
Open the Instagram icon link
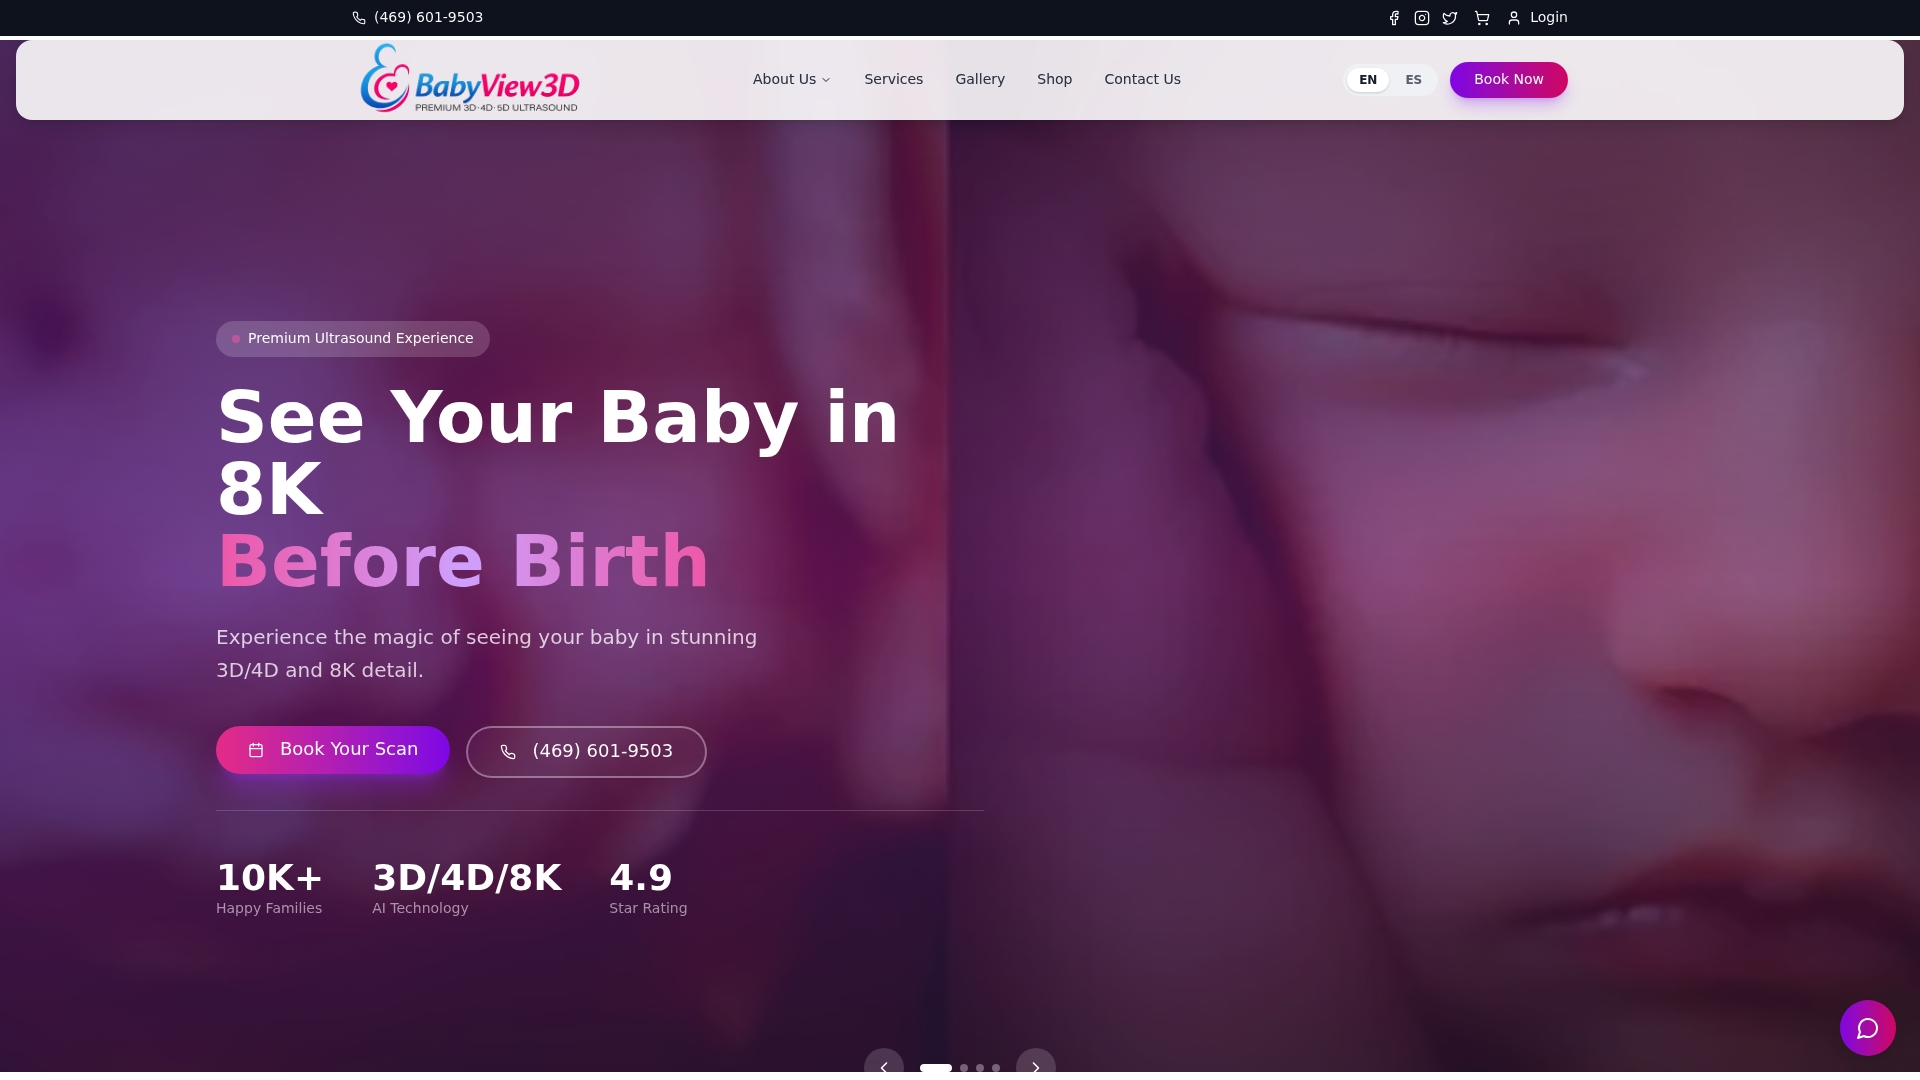[x=1422, y=18]
